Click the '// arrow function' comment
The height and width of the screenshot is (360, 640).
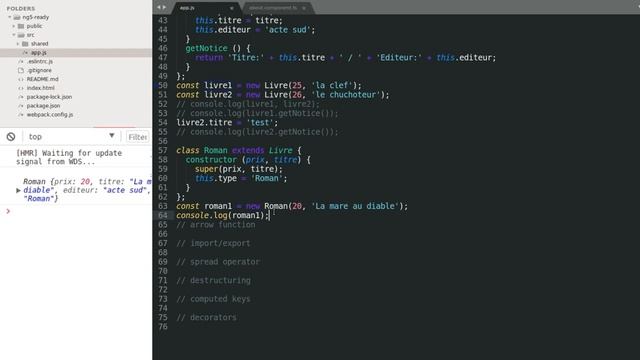[x=216, y=224]
